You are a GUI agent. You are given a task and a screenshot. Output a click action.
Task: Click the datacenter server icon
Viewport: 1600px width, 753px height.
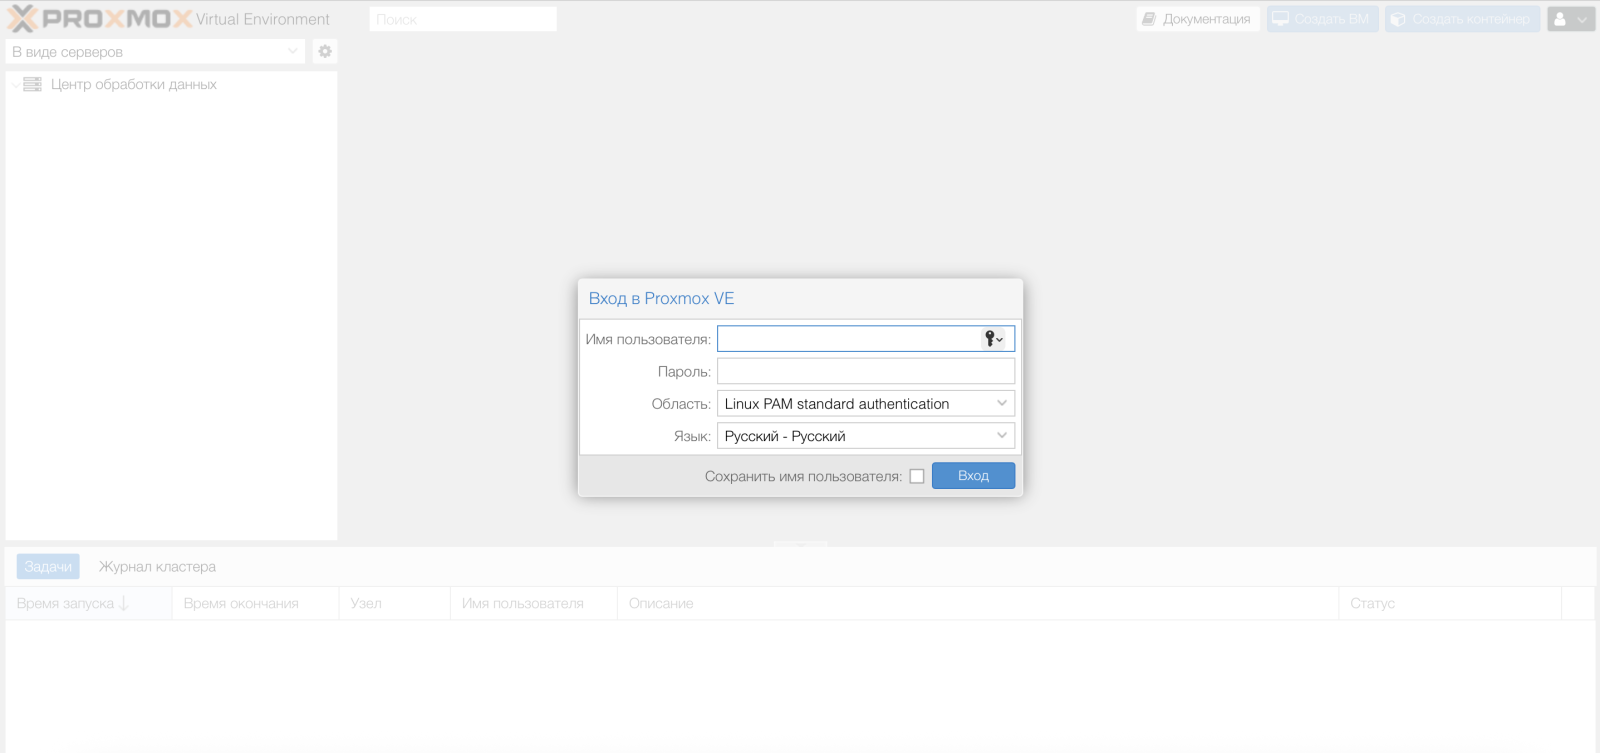point(32,84)
